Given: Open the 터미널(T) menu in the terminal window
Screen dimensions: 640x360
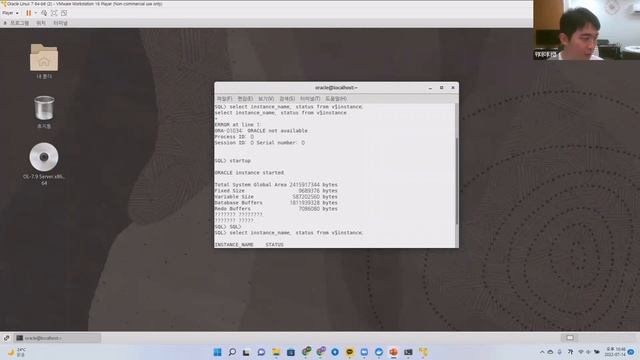Looking at the screenshot, I should coord(310,99).
